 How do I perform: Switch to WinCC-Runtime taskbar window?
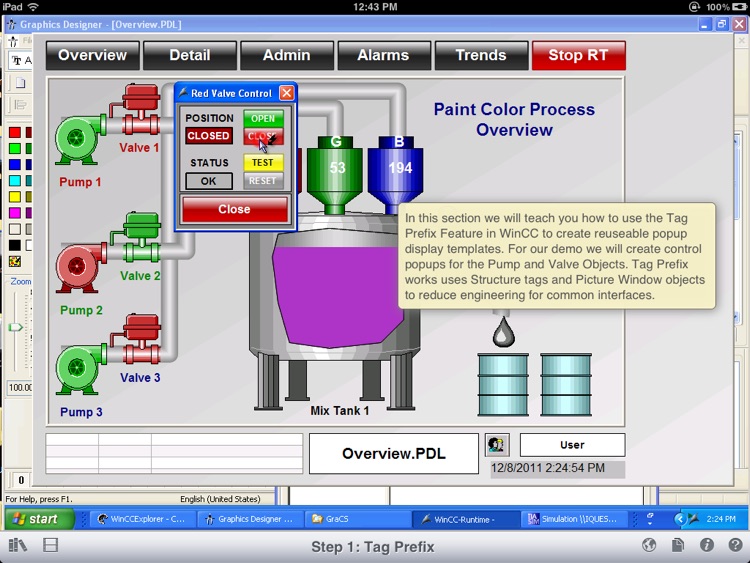tap(466, 519)
